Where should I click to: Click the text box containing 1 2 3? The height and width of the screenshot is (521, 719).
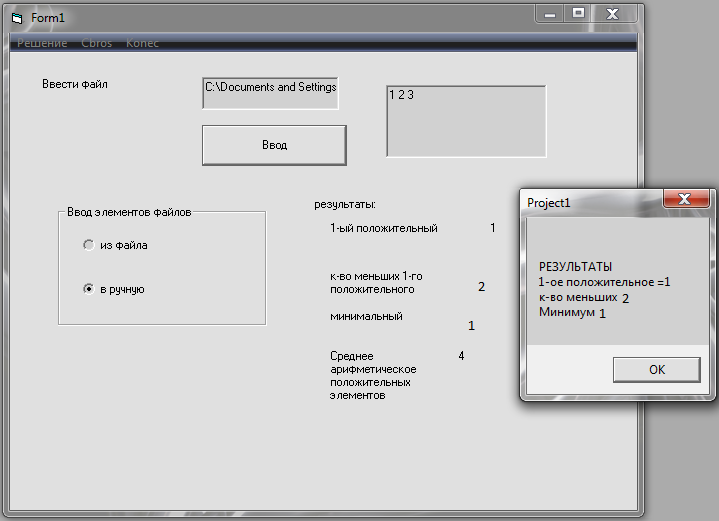pyautogui.click(x=466, y=122)
